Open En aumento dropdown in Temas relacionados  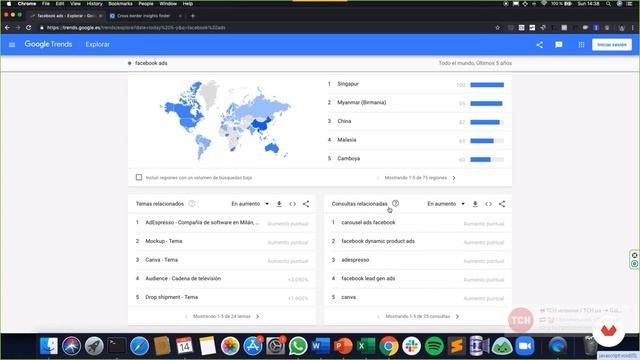coord(250,204)
